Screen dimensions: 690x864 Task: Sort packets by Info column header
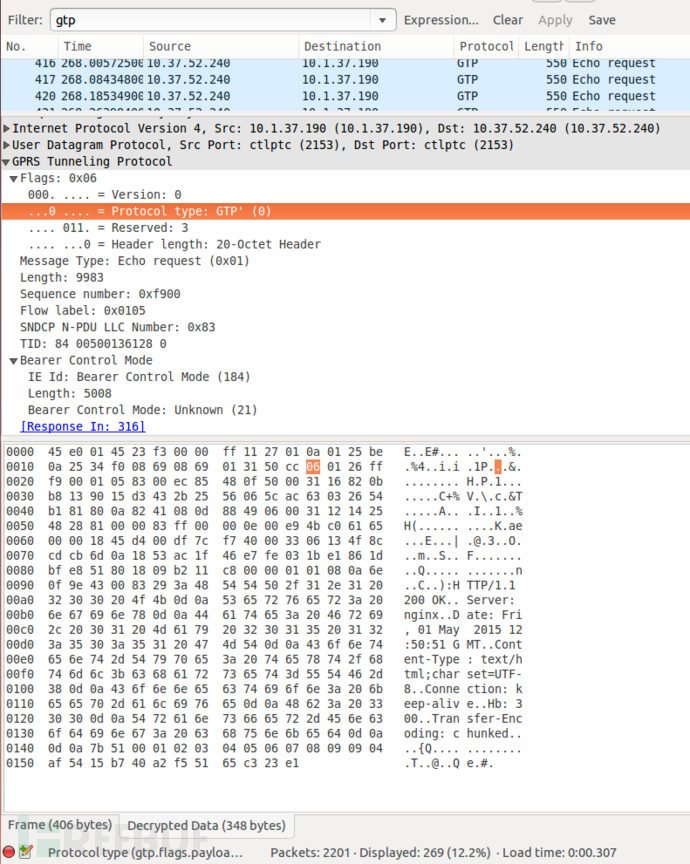click(628, 46)
